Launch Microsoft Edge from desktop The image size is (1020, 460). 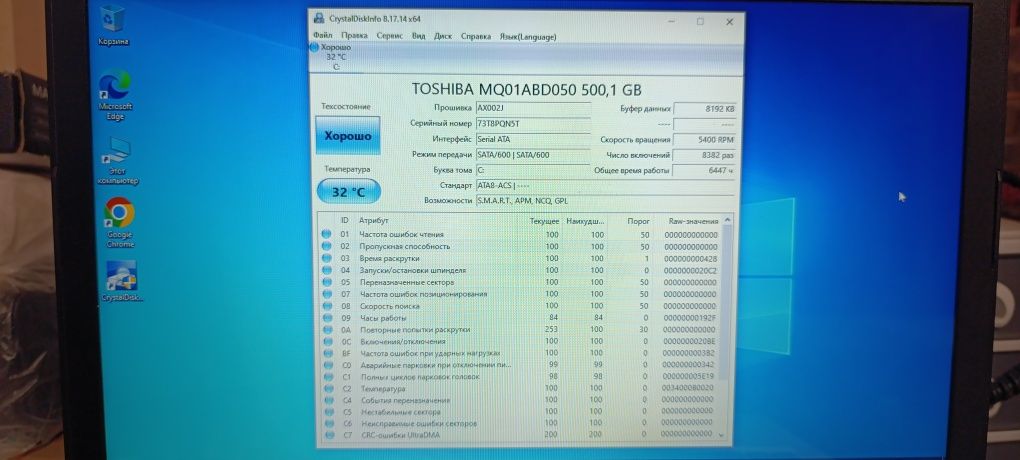(115, 95)
